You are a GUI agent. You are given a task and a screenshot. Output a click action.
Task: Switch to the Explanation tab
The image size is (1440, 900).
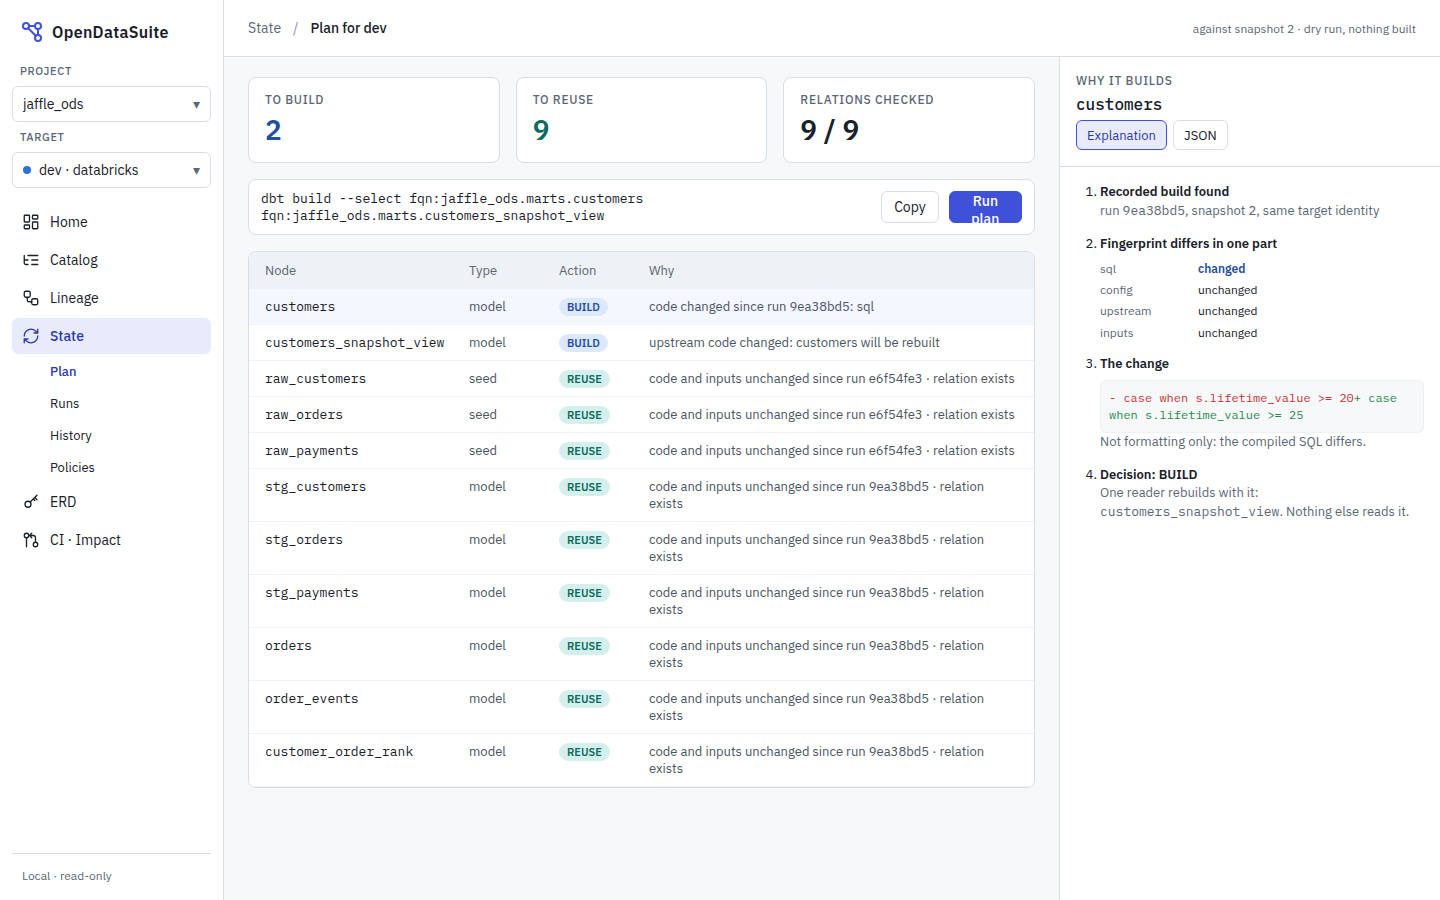(x=1121, y=135)
